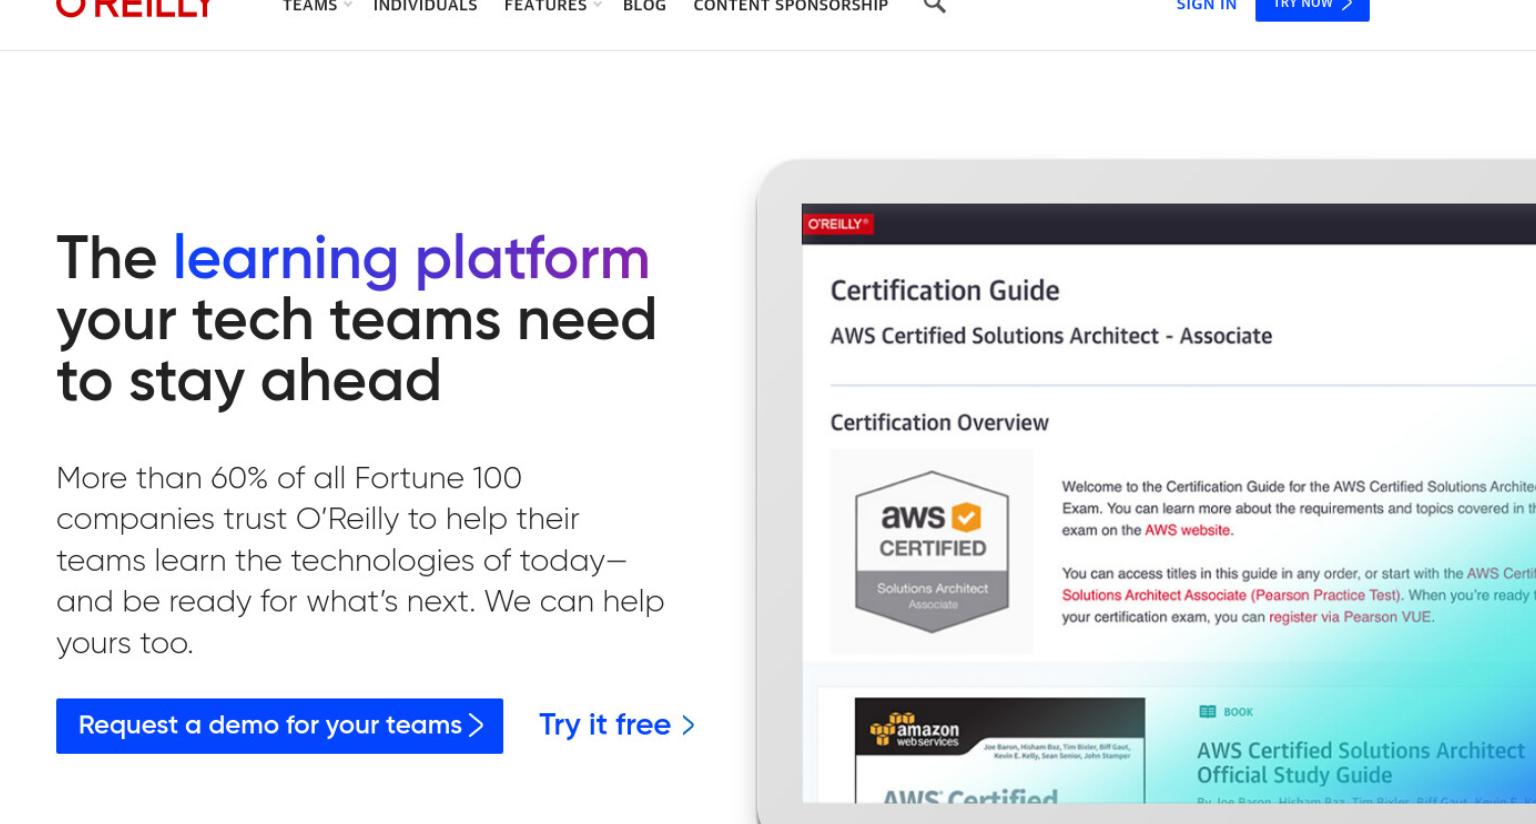Image resolution: width=1536 pixels, height=824 pixels.
Task: Open the search magnifier icon
Action: coord(934,5)
